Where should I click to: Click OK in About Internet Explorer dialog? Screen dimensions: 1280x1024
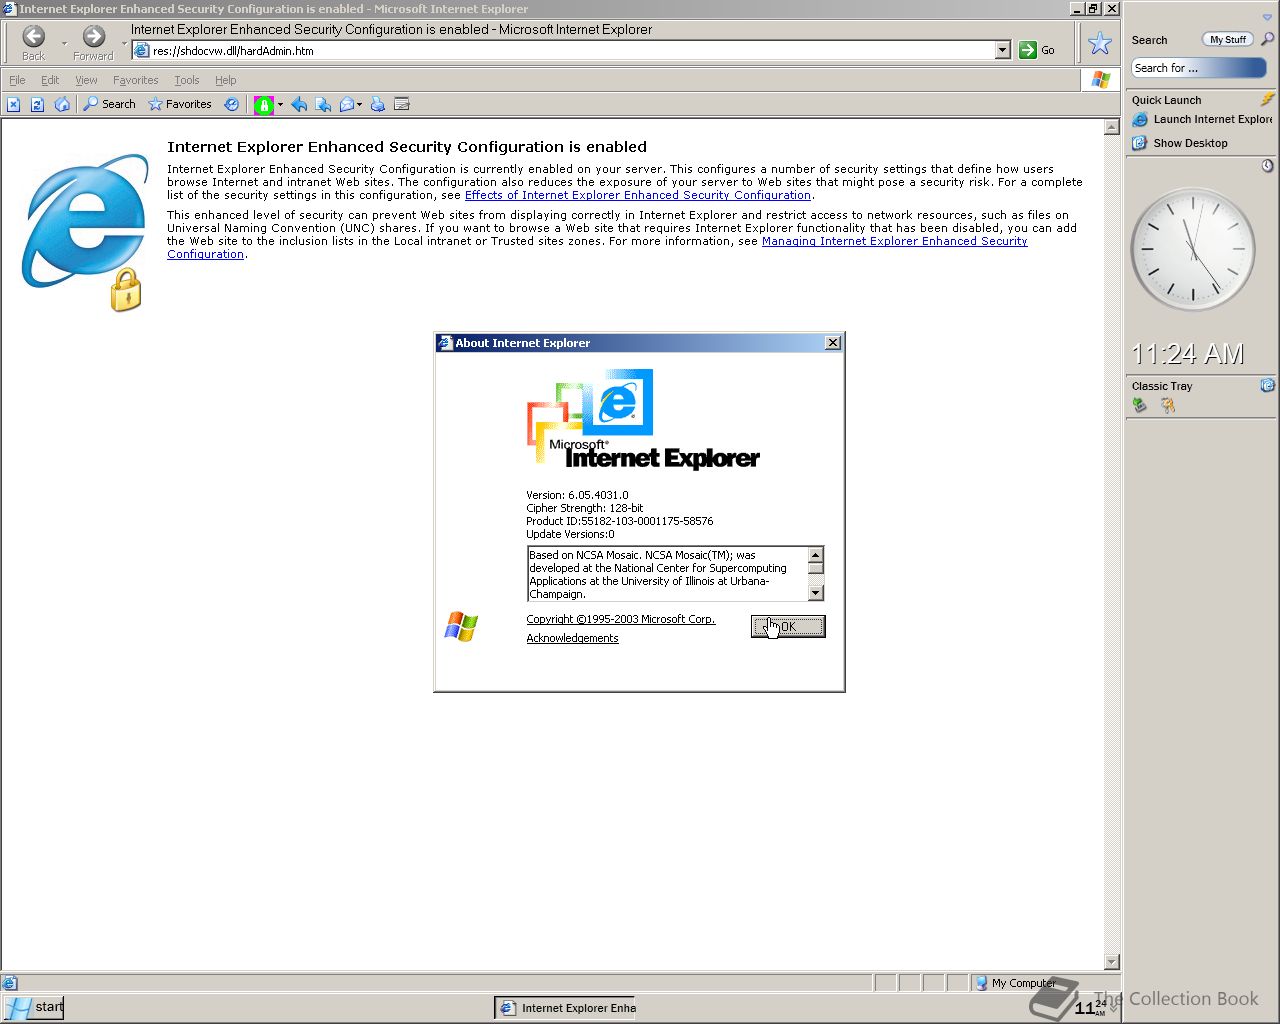(x=788, y=626)
